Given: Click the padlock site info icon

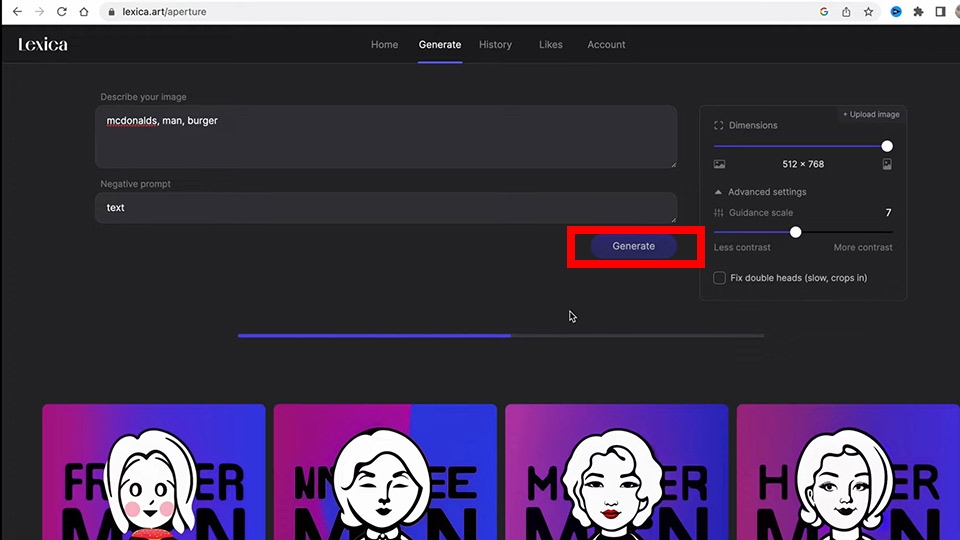Looking at the screenshot, I should click(111, 12).
